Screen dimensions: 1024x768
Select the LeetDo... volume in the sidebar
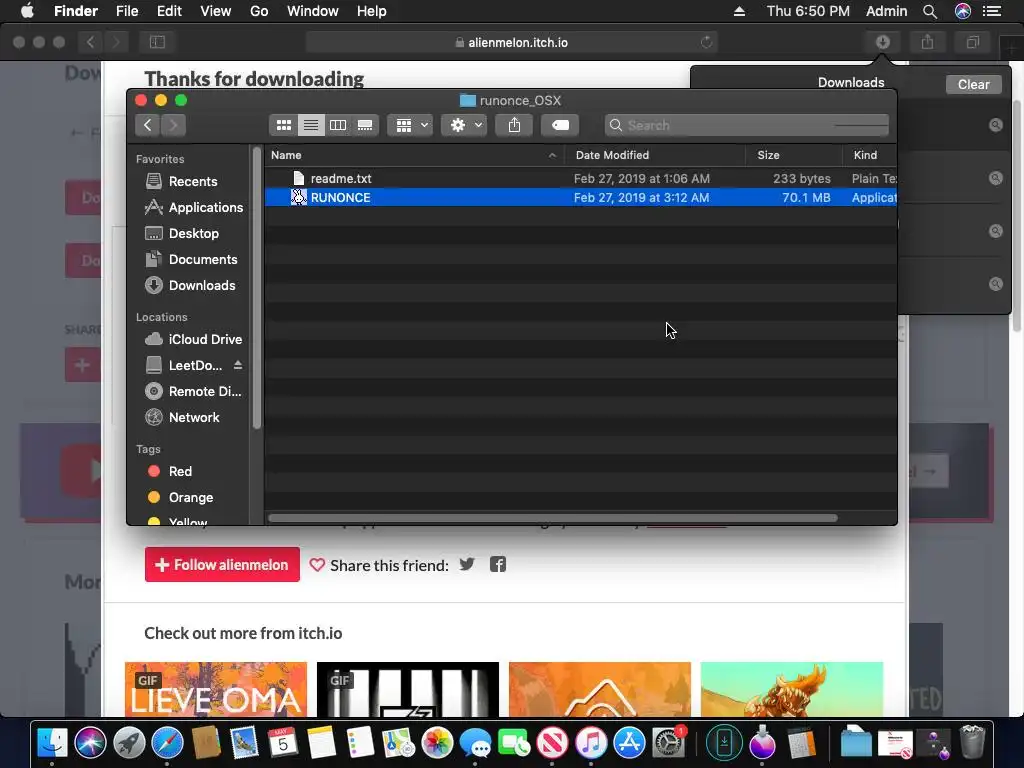click(x=185, y=365)
